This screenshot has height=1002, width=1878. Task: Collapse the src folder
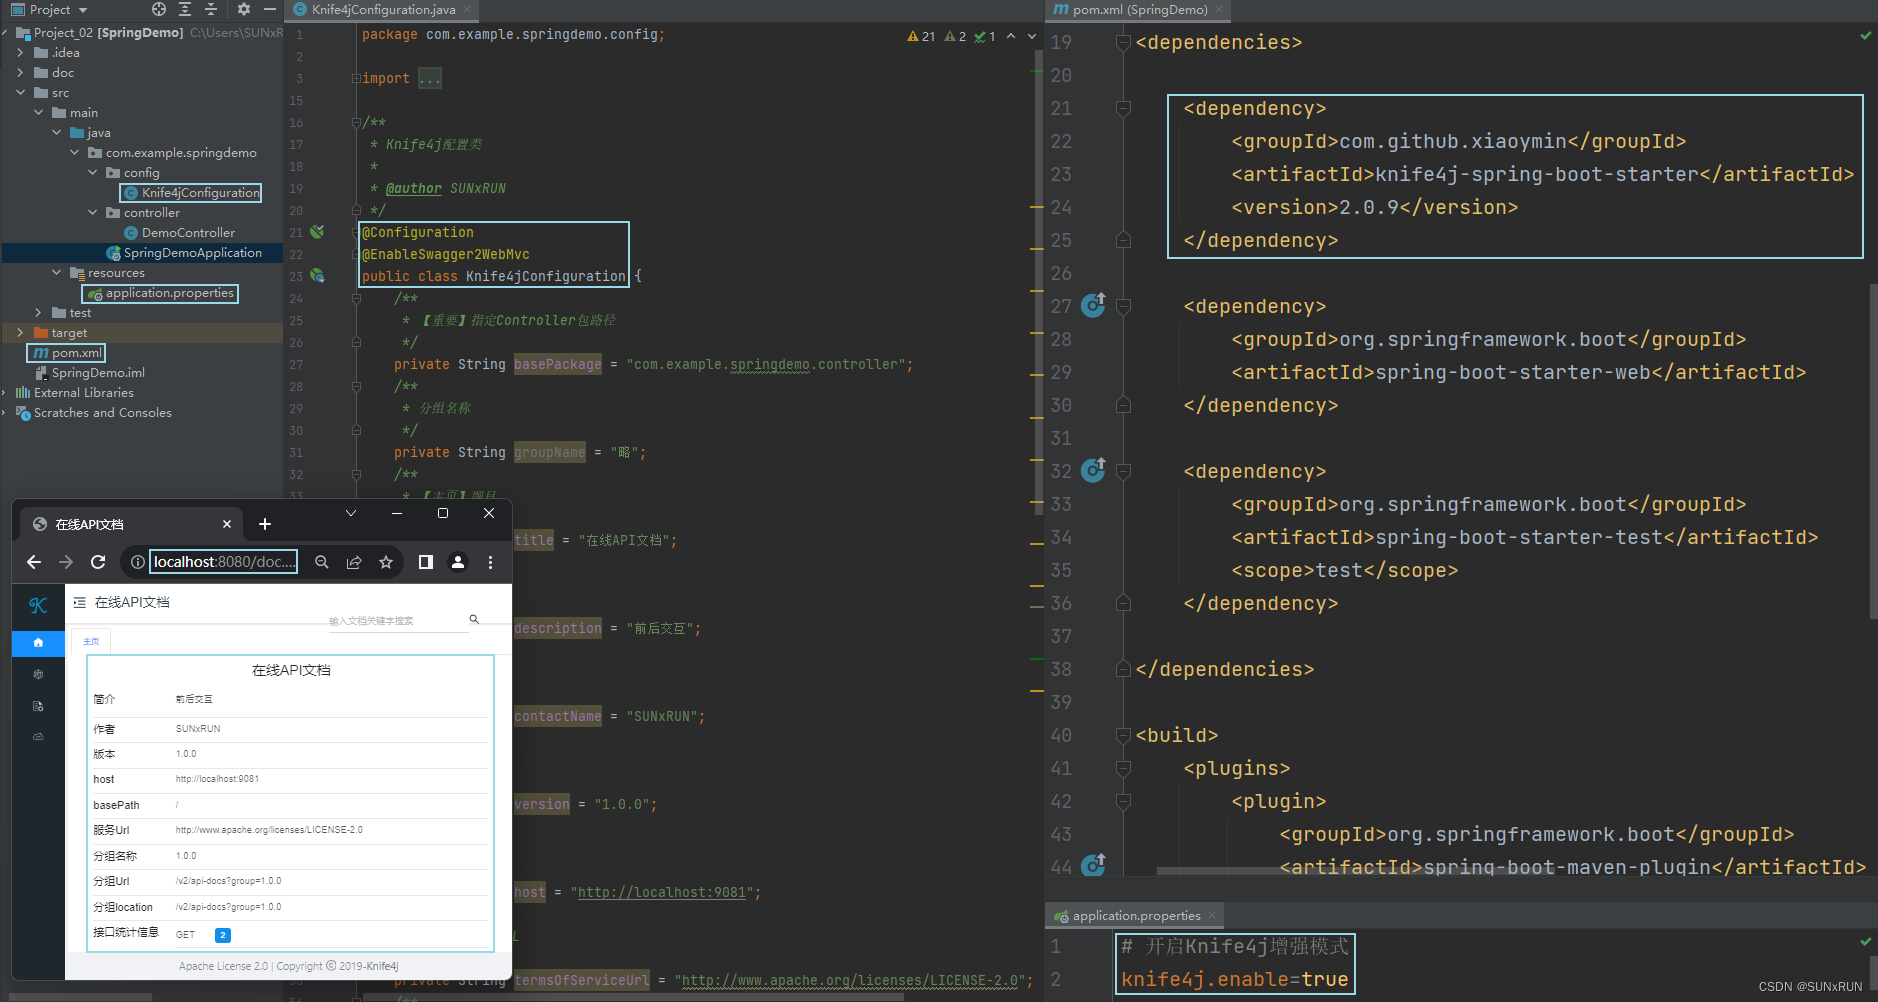tap(21, 93)
